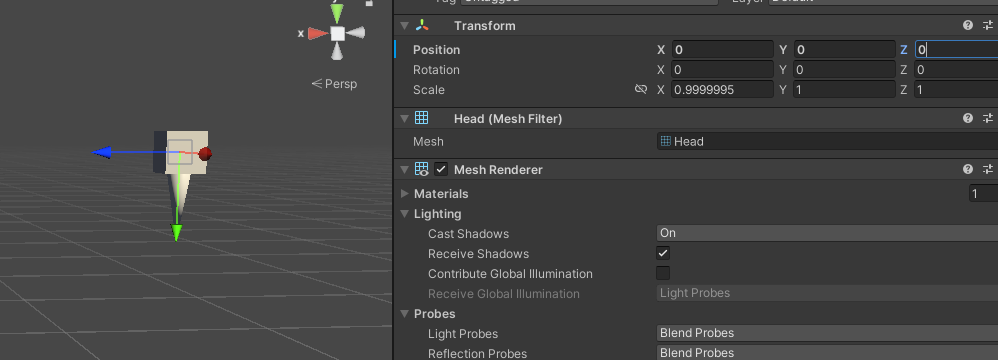Viewport: 998px width, 360px height.
Task: Open Head Mesh Filter help icon
Action: (x=967, y=118)
